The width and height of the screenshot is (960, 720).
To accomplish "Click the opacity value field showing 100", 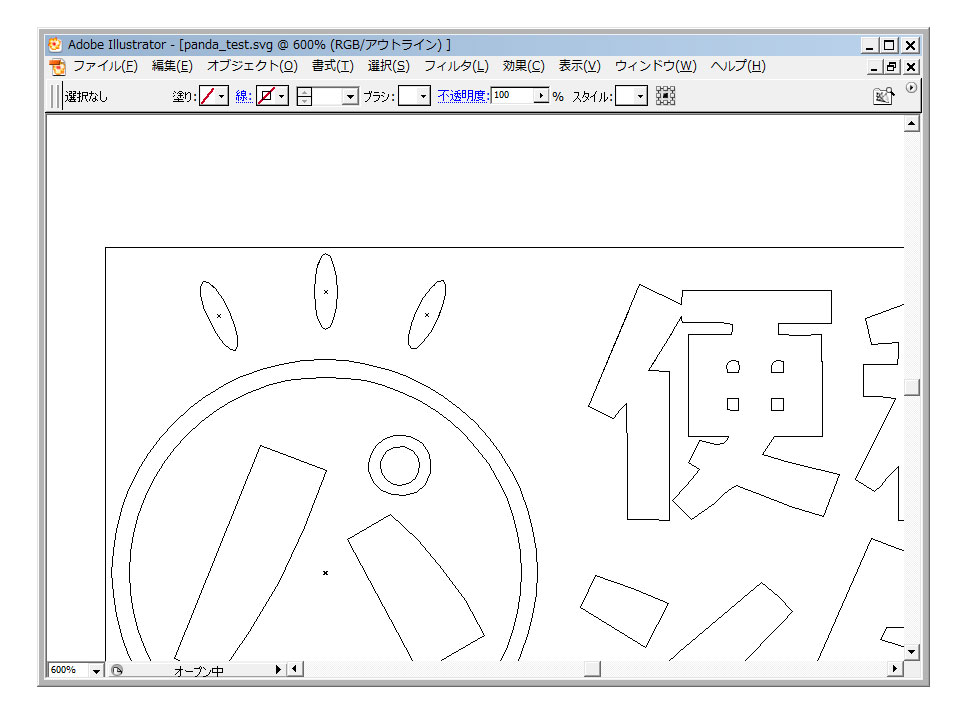I will click(x=512, y=96).
